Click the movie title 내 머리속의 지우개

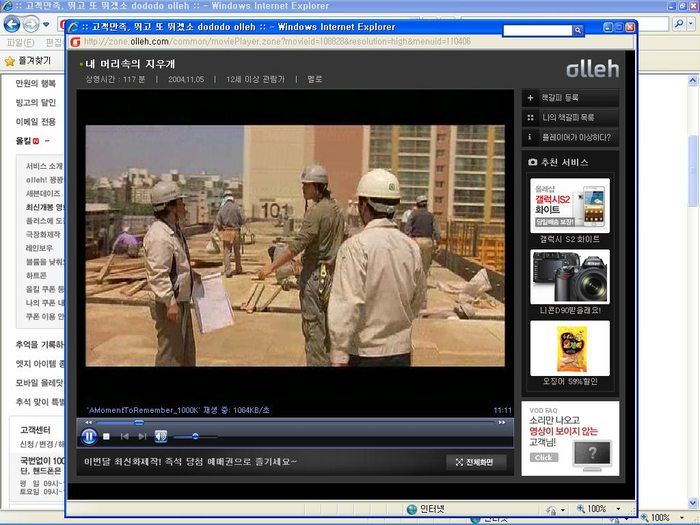(x=130, y=64)
